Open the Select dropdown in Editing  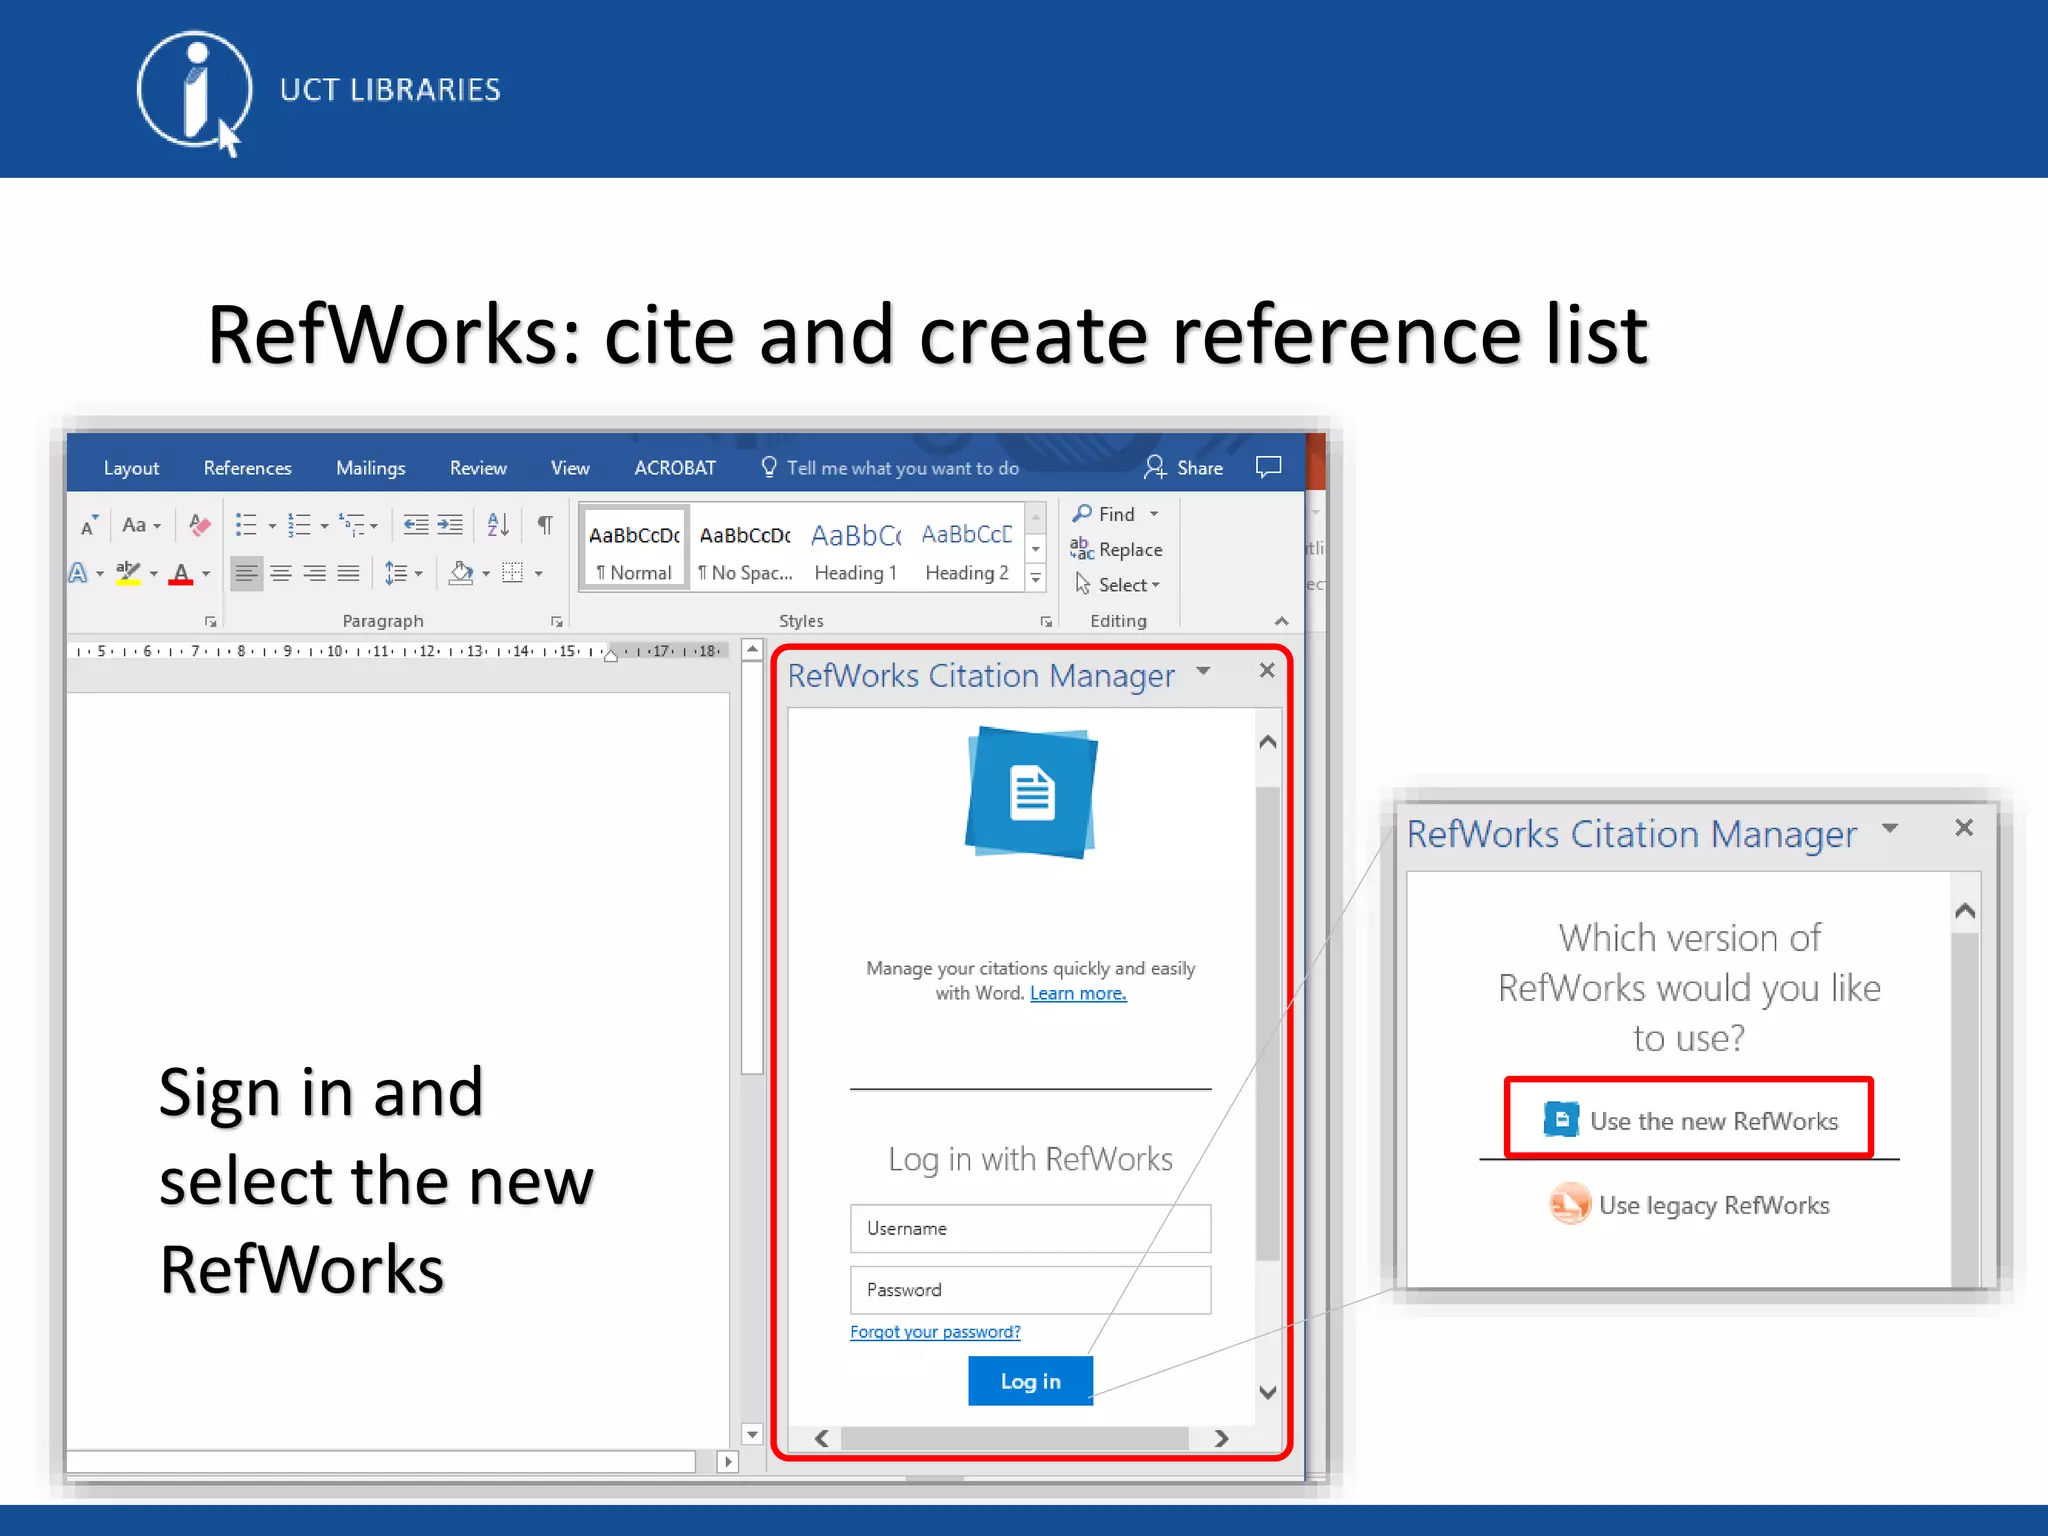1117,585
